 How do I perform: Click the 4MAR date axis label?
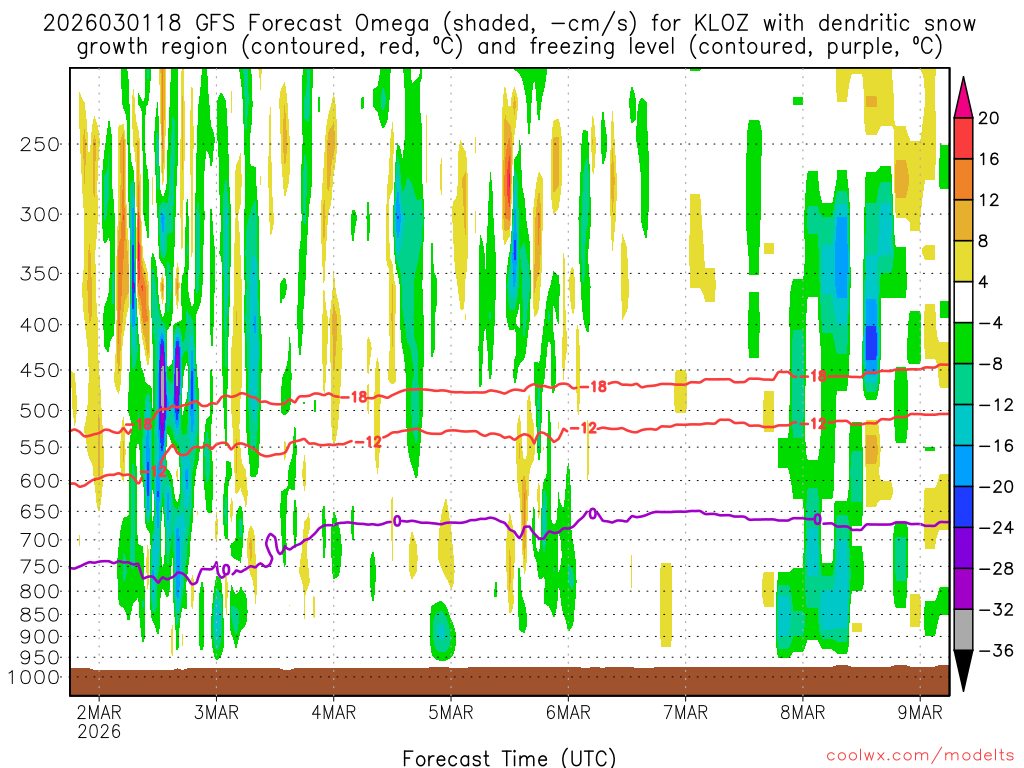click(334, 712)
